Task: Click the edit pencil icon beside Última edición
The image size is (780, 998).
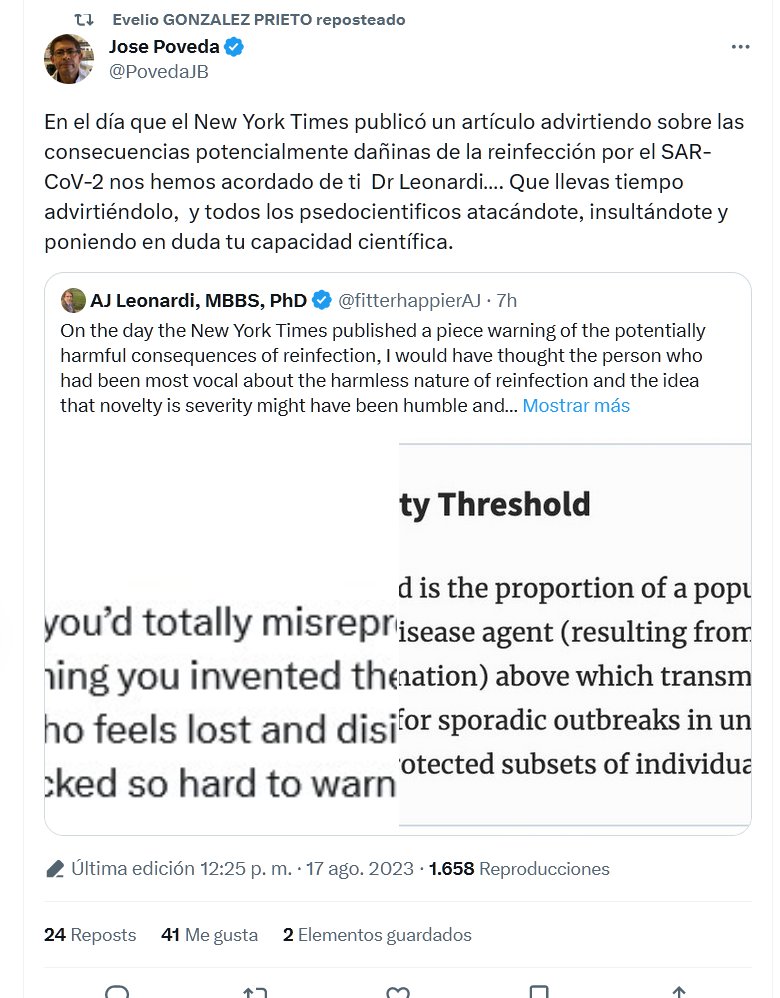Action: pos(55,869)
